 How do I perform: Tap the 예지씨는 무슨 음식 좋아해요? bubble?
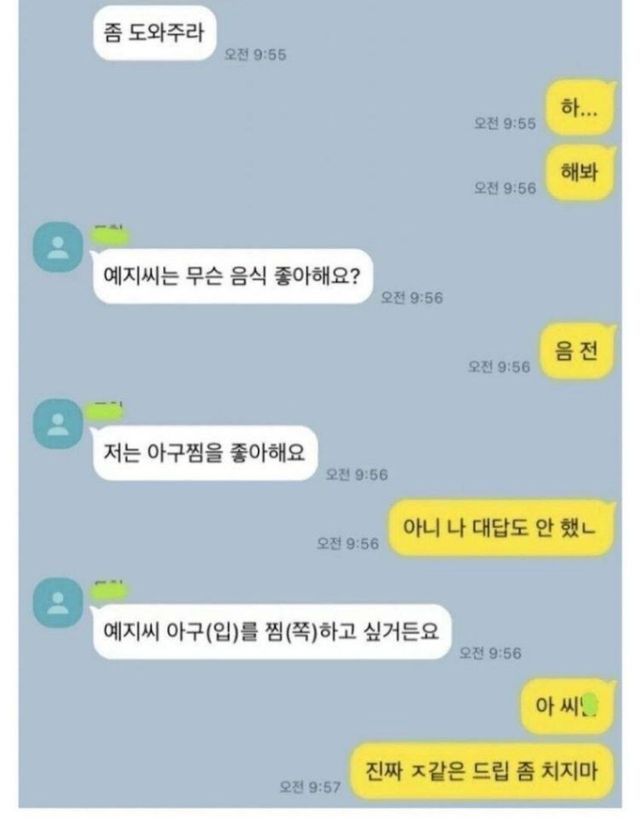[232, 276]
